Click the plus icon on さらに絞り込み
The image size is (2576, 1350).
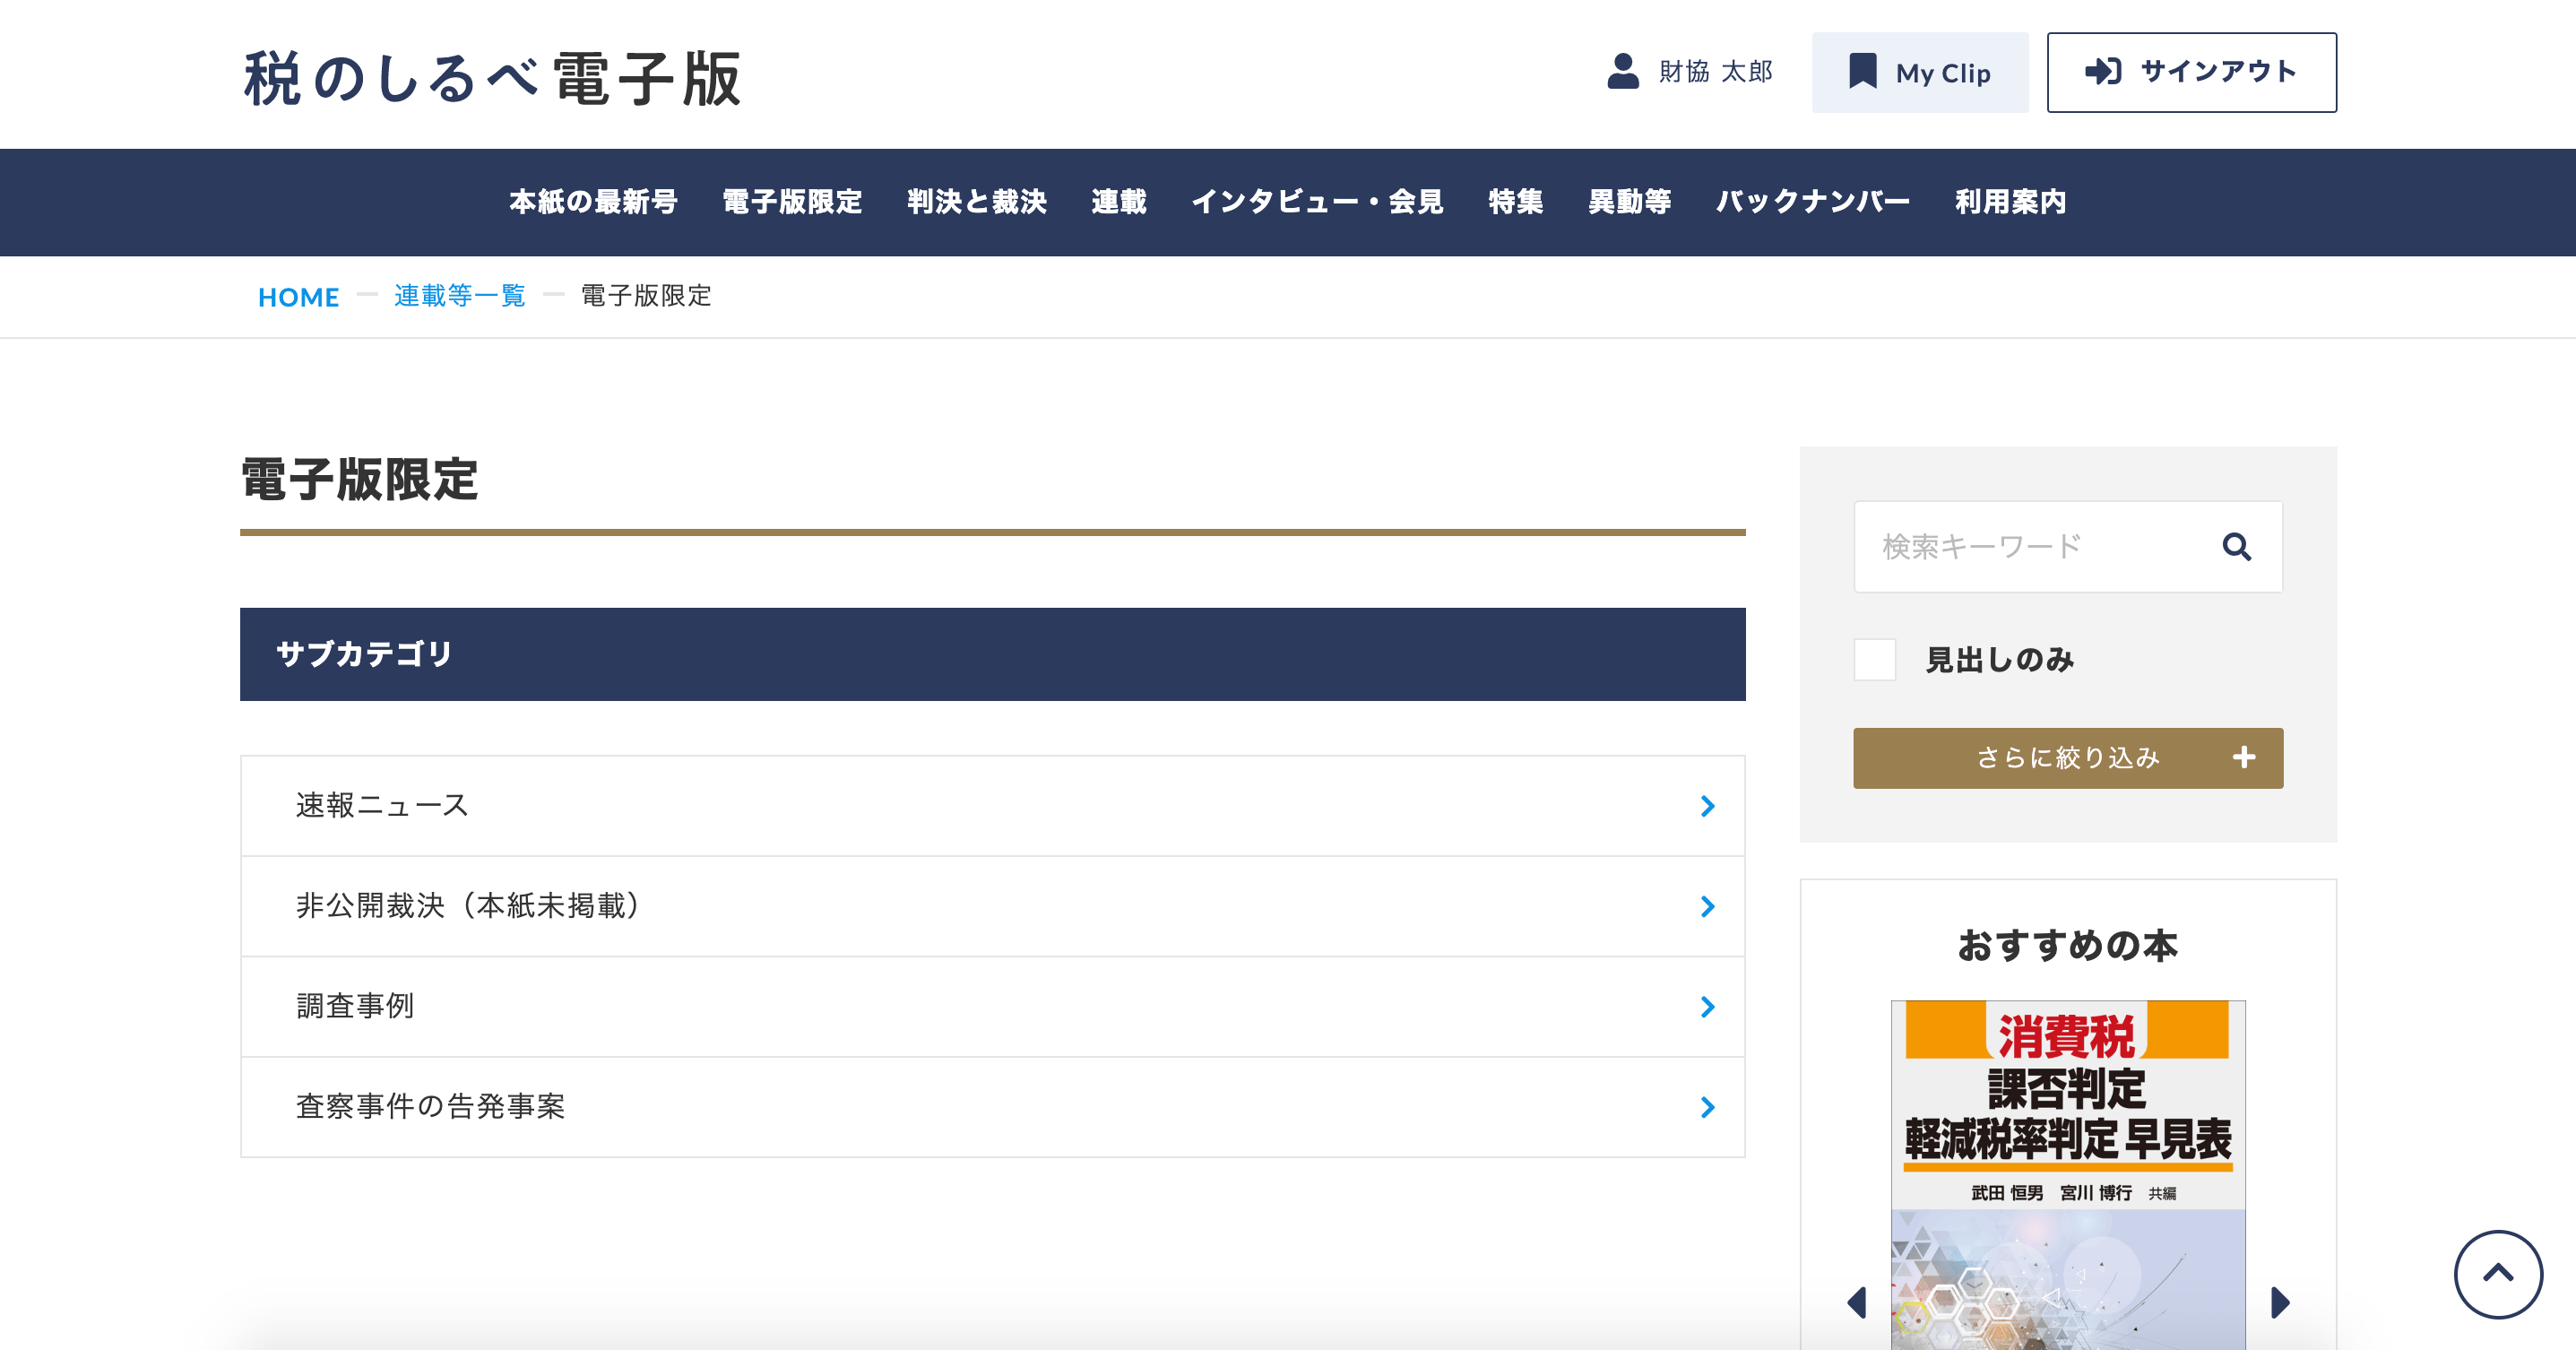(2243, 758)
